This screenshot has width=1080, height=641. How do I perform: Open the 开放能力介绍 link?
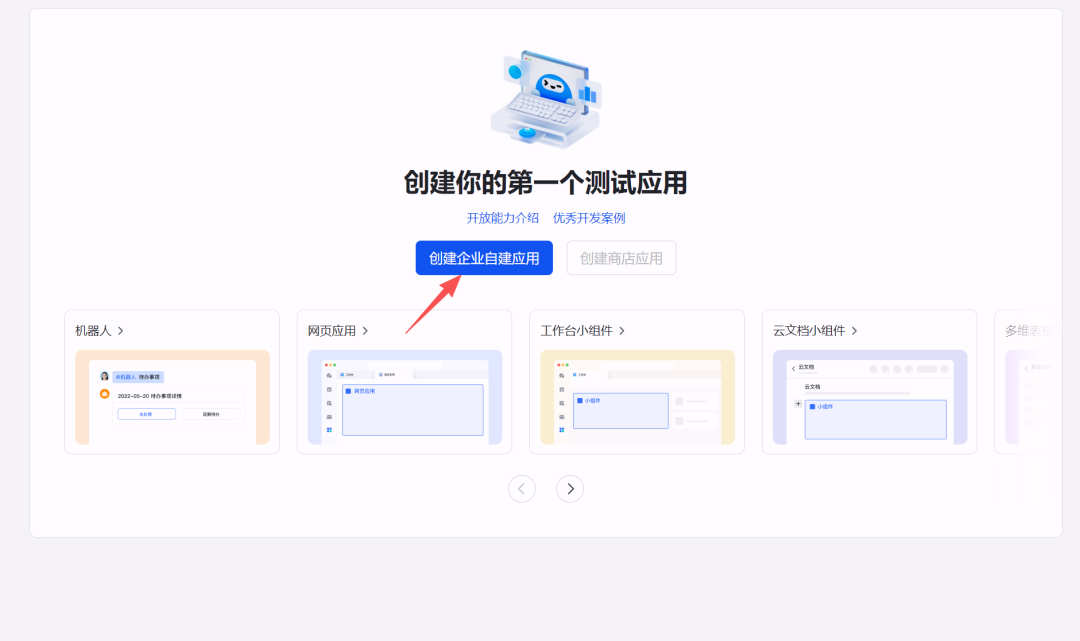click(502, 218)
